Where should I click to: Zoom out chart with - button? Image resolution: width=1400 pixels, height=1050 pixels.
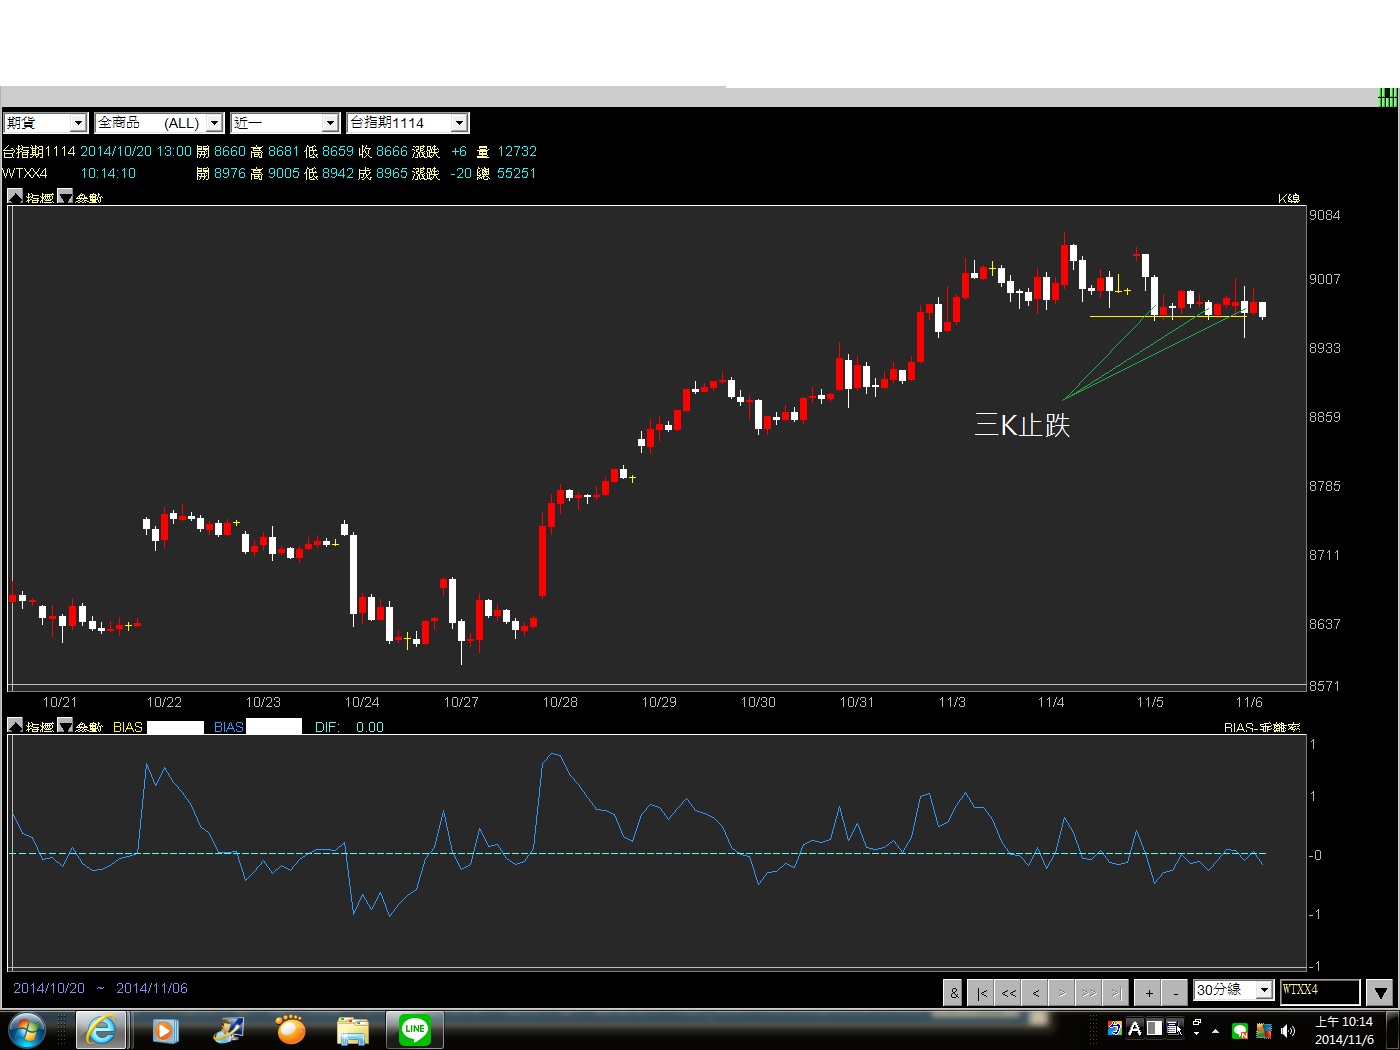pyautogui.click(x=1176, y=992)
